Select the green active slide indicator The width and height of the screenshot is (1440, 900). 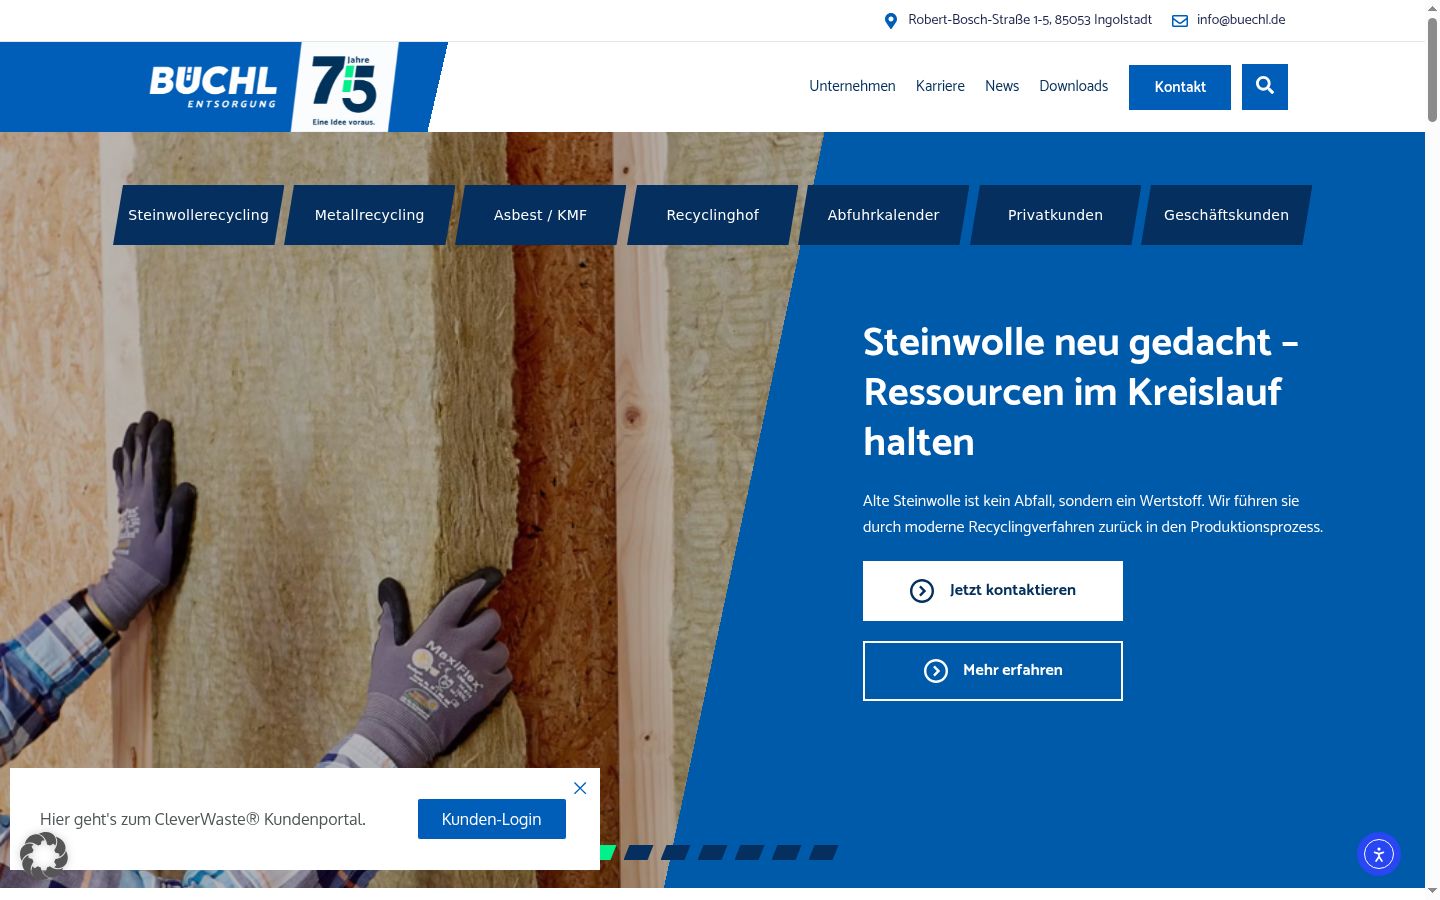tap(607, 852)
